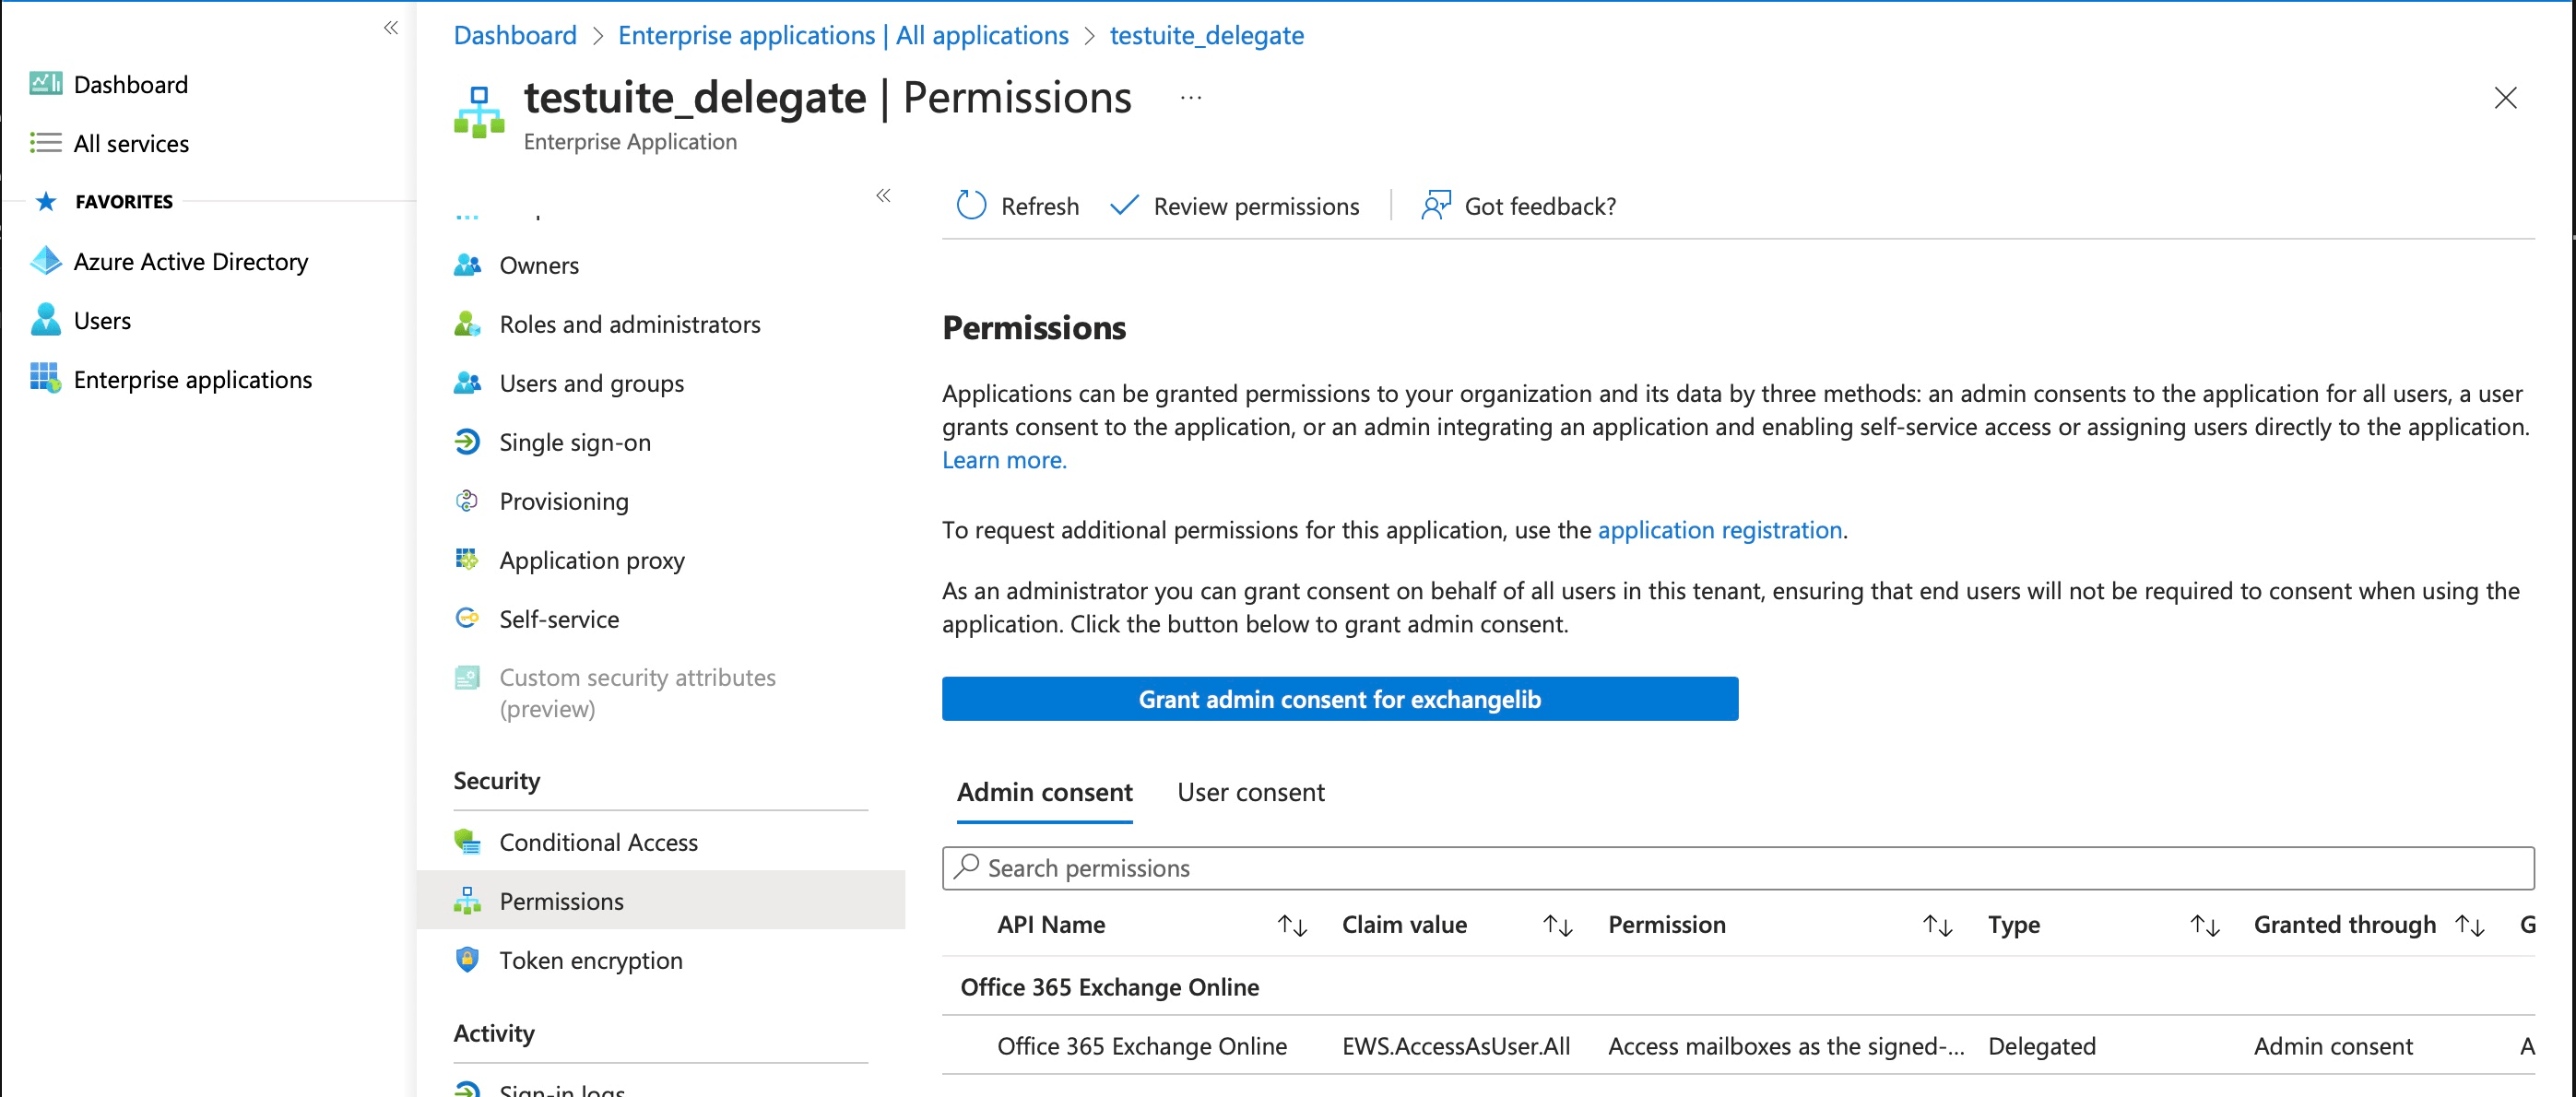Image resolution: width=2576 pixels, height=1097 pixels.
Task: Open Azure Active Directory from favorites
Action: (191, 261)
